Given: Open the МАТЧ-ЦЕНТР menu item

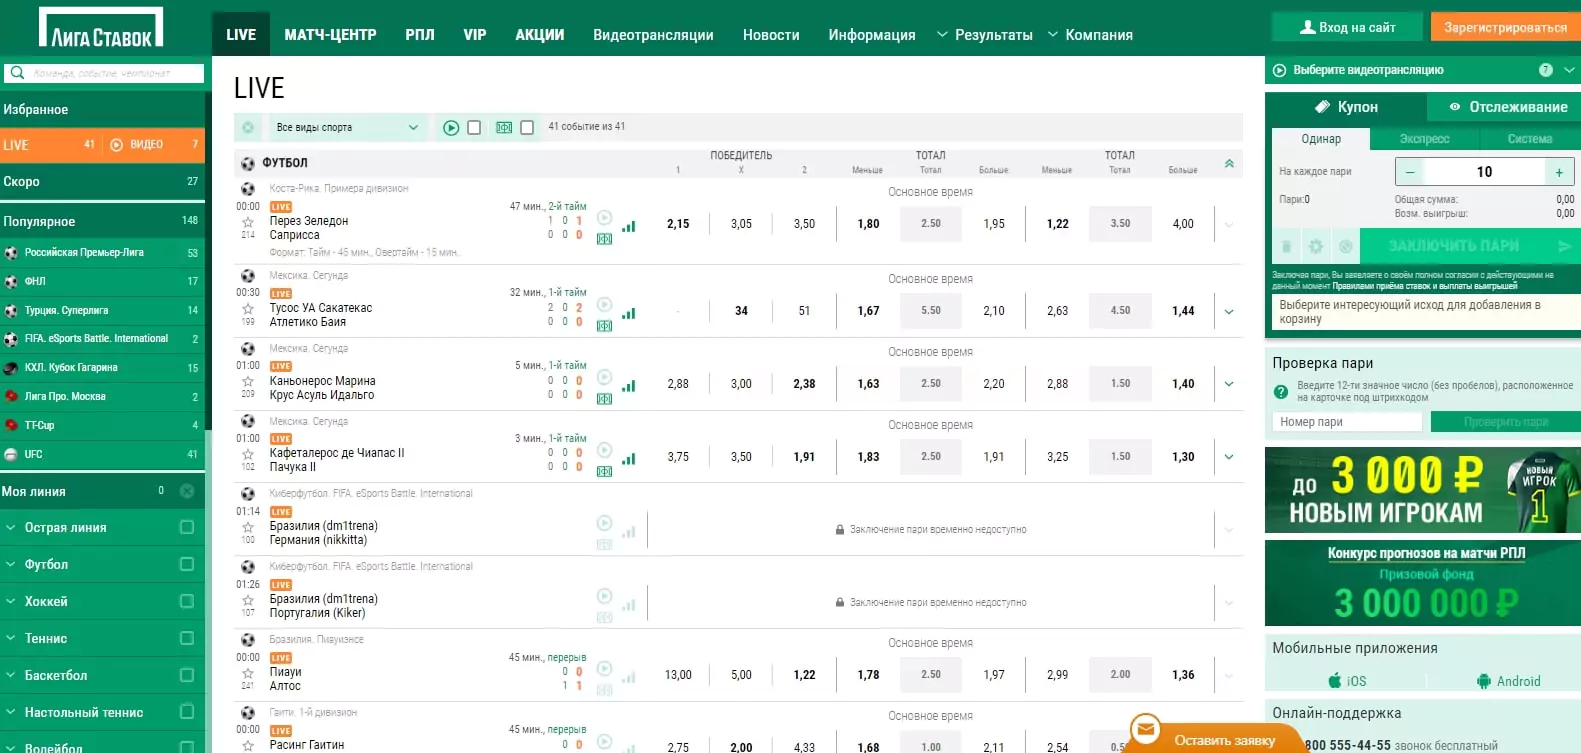Looking at the screenshot, I should (x=330, y=35).
